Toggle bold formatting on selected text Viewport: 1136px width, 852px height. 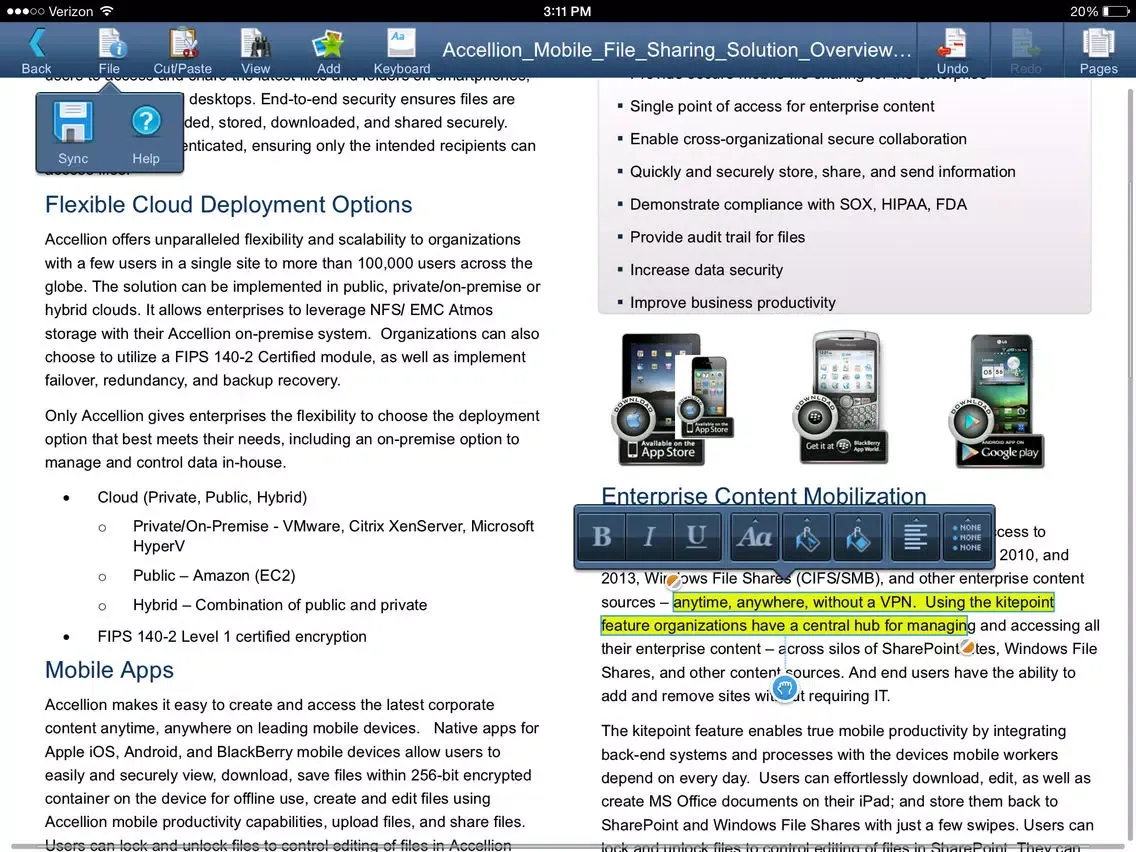tap(600, 537)
